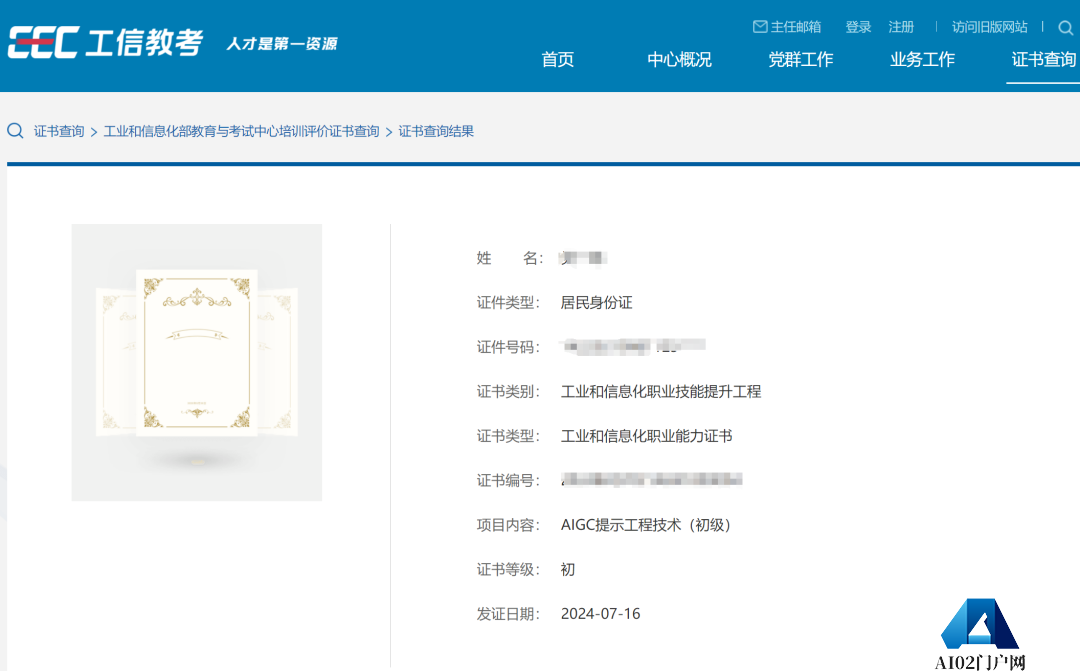Viewport: 1080px width, 671px height.
Task: Select the 证书查询 navigation tab
Action: point(1043,59)
